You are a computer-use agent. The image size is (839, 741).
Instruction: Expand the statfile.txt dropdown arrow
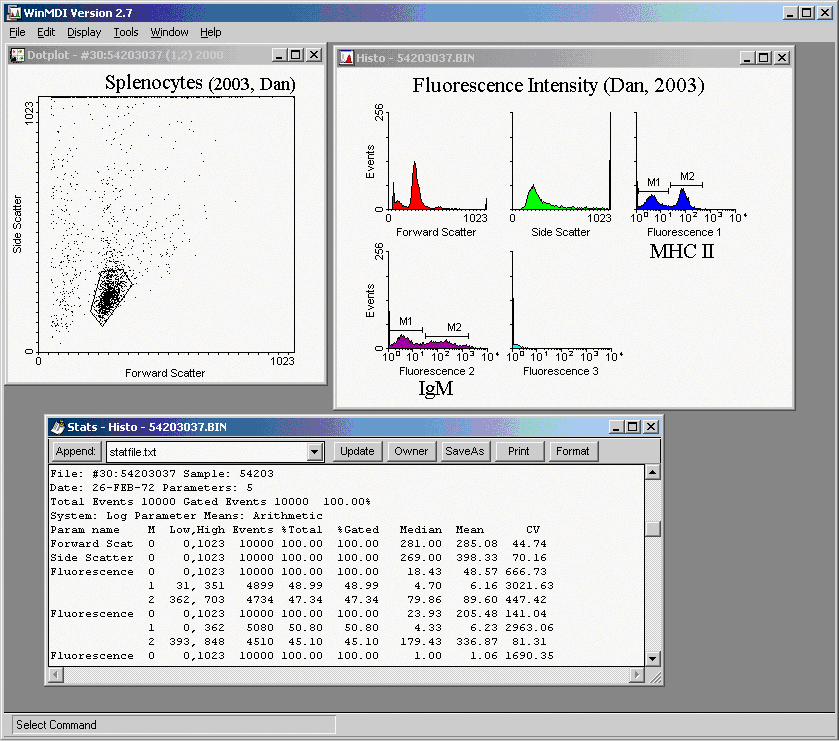coord(314,452)
